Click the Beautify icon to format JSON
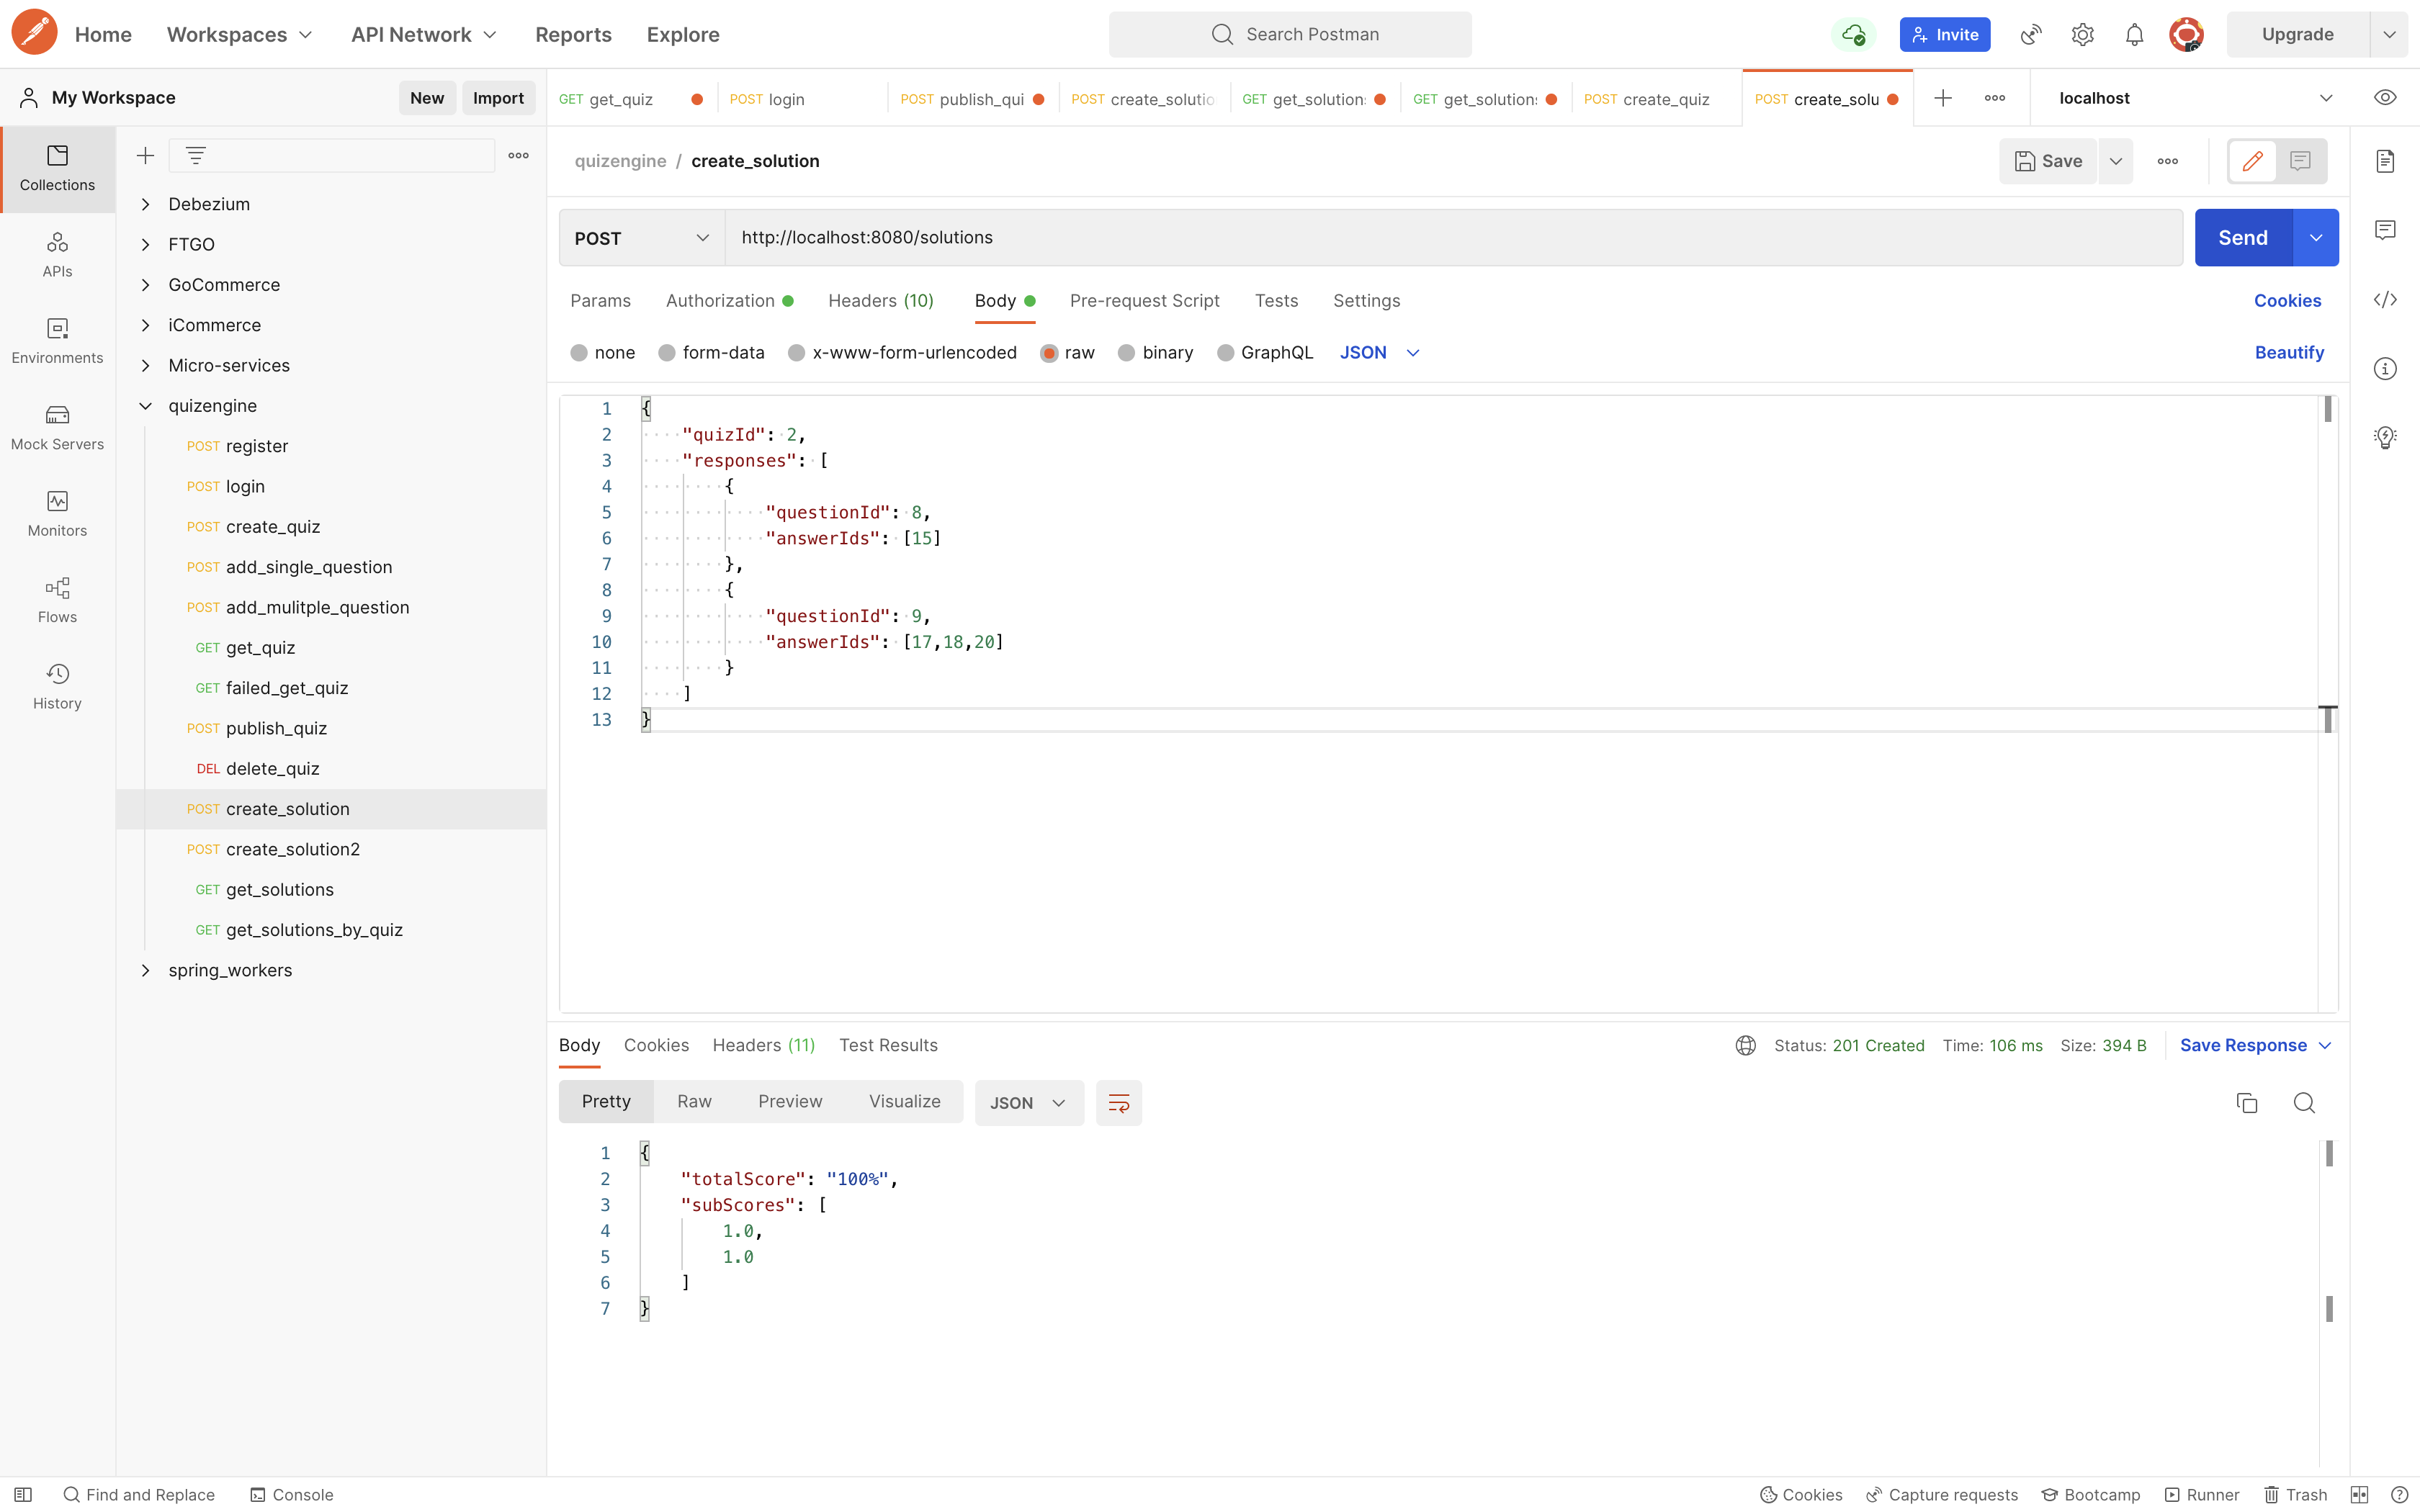Image resolution: width=2420 pixels, height=1512 pixels. 2290,354
